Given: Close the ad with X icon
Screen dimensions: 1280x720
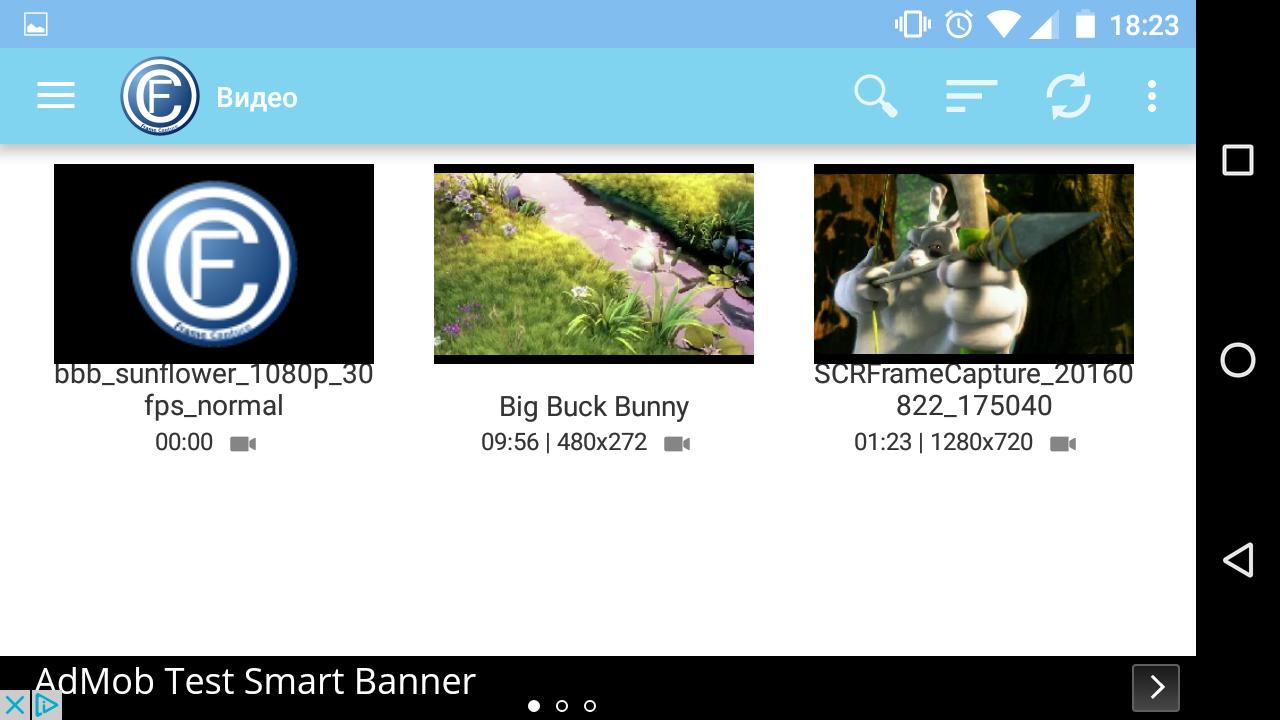Looking at the screenshot, I should [x=14, y=705].
